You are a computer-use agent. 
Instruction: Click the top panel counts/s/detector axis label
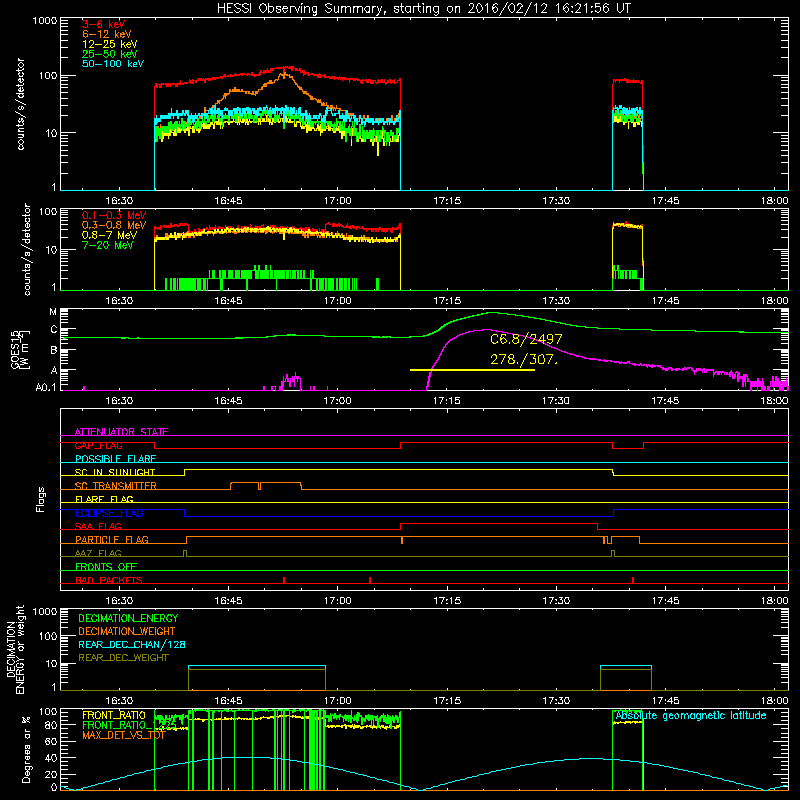point(21,104)
